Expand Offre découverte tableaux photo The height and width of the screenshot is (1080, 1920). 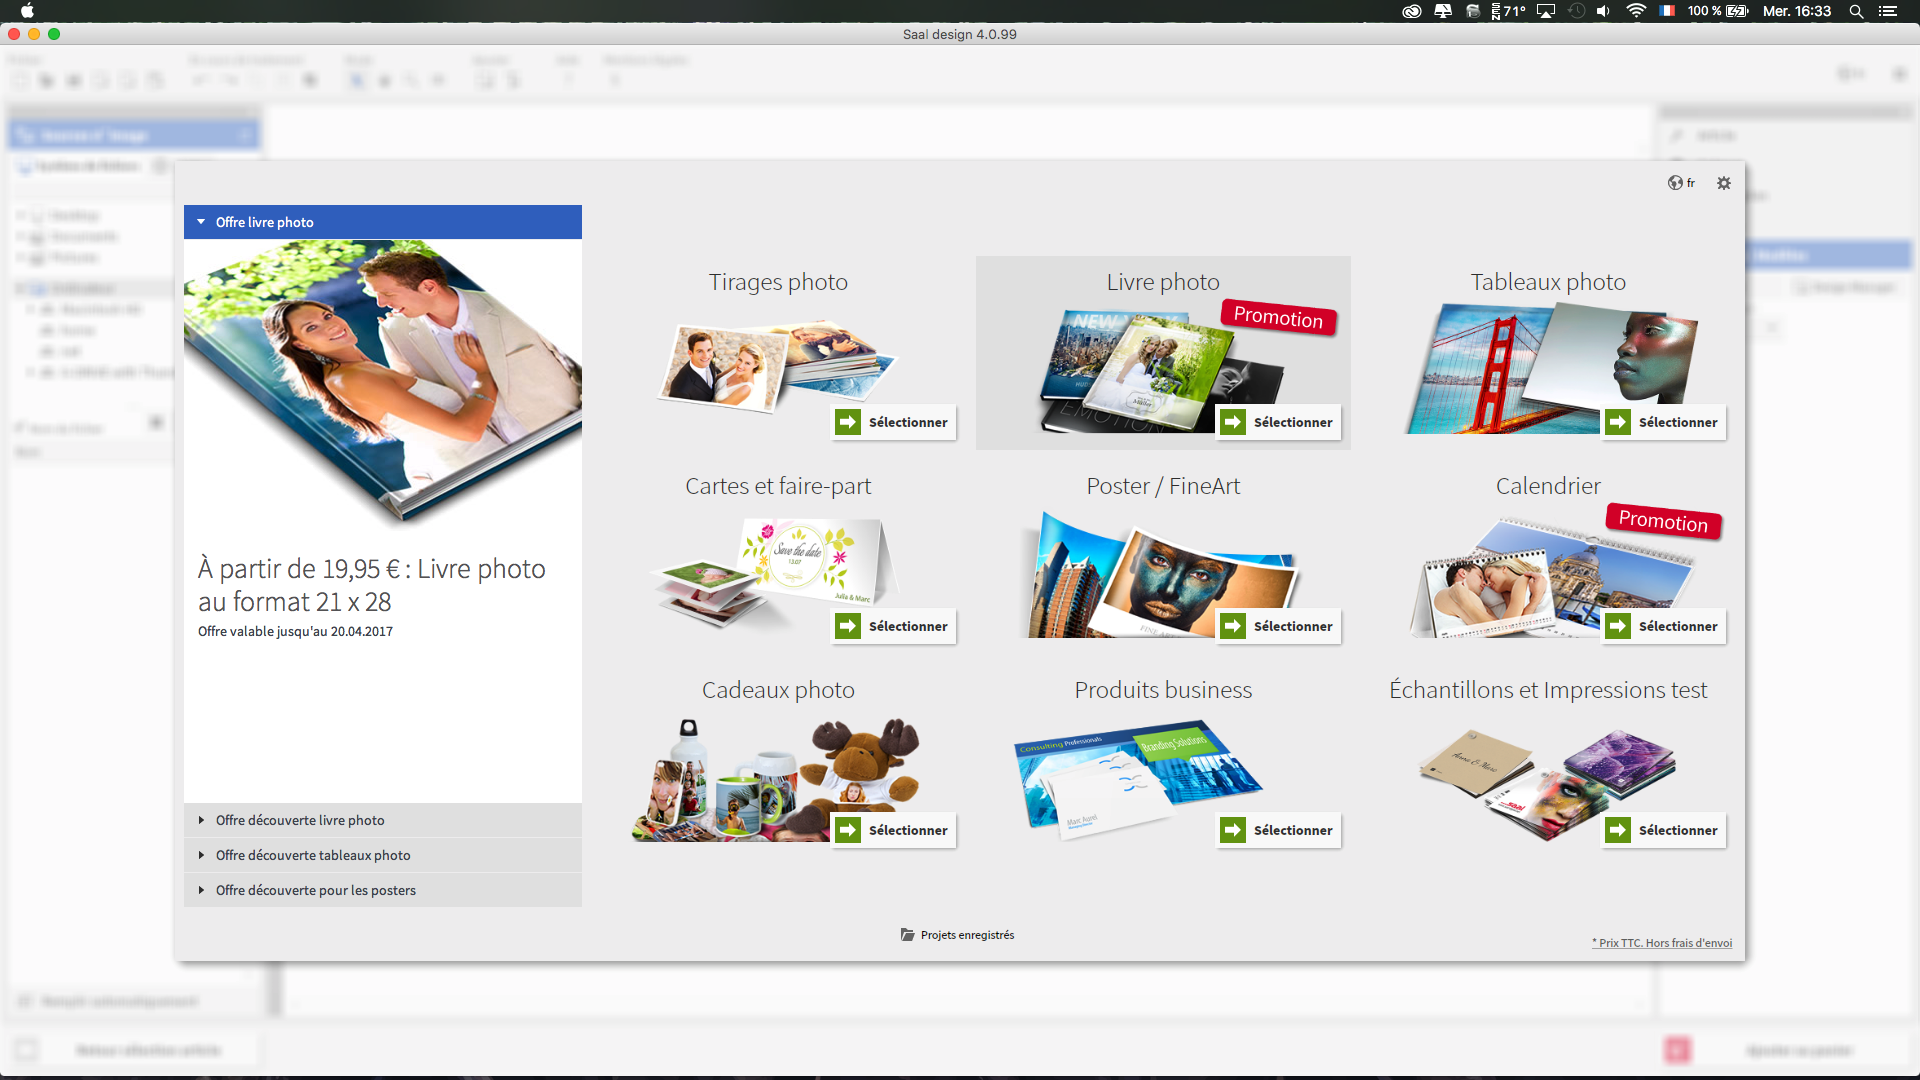[313, 855]
